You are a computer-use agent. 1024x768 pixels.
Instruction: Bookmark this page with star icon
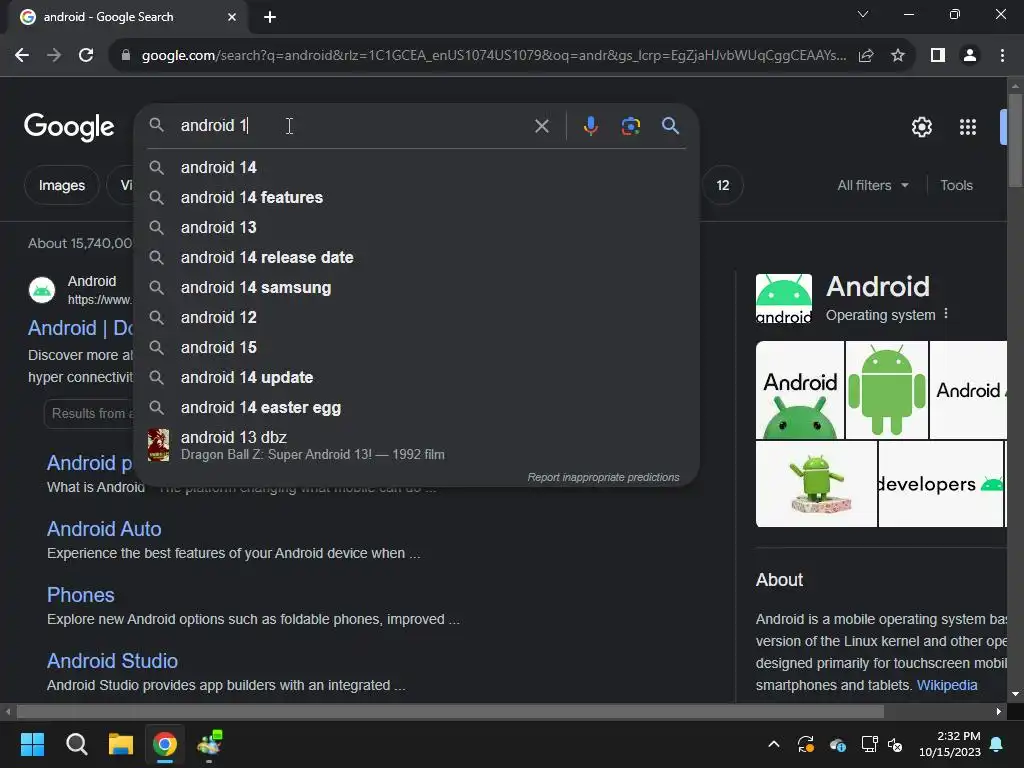point(898,56)
